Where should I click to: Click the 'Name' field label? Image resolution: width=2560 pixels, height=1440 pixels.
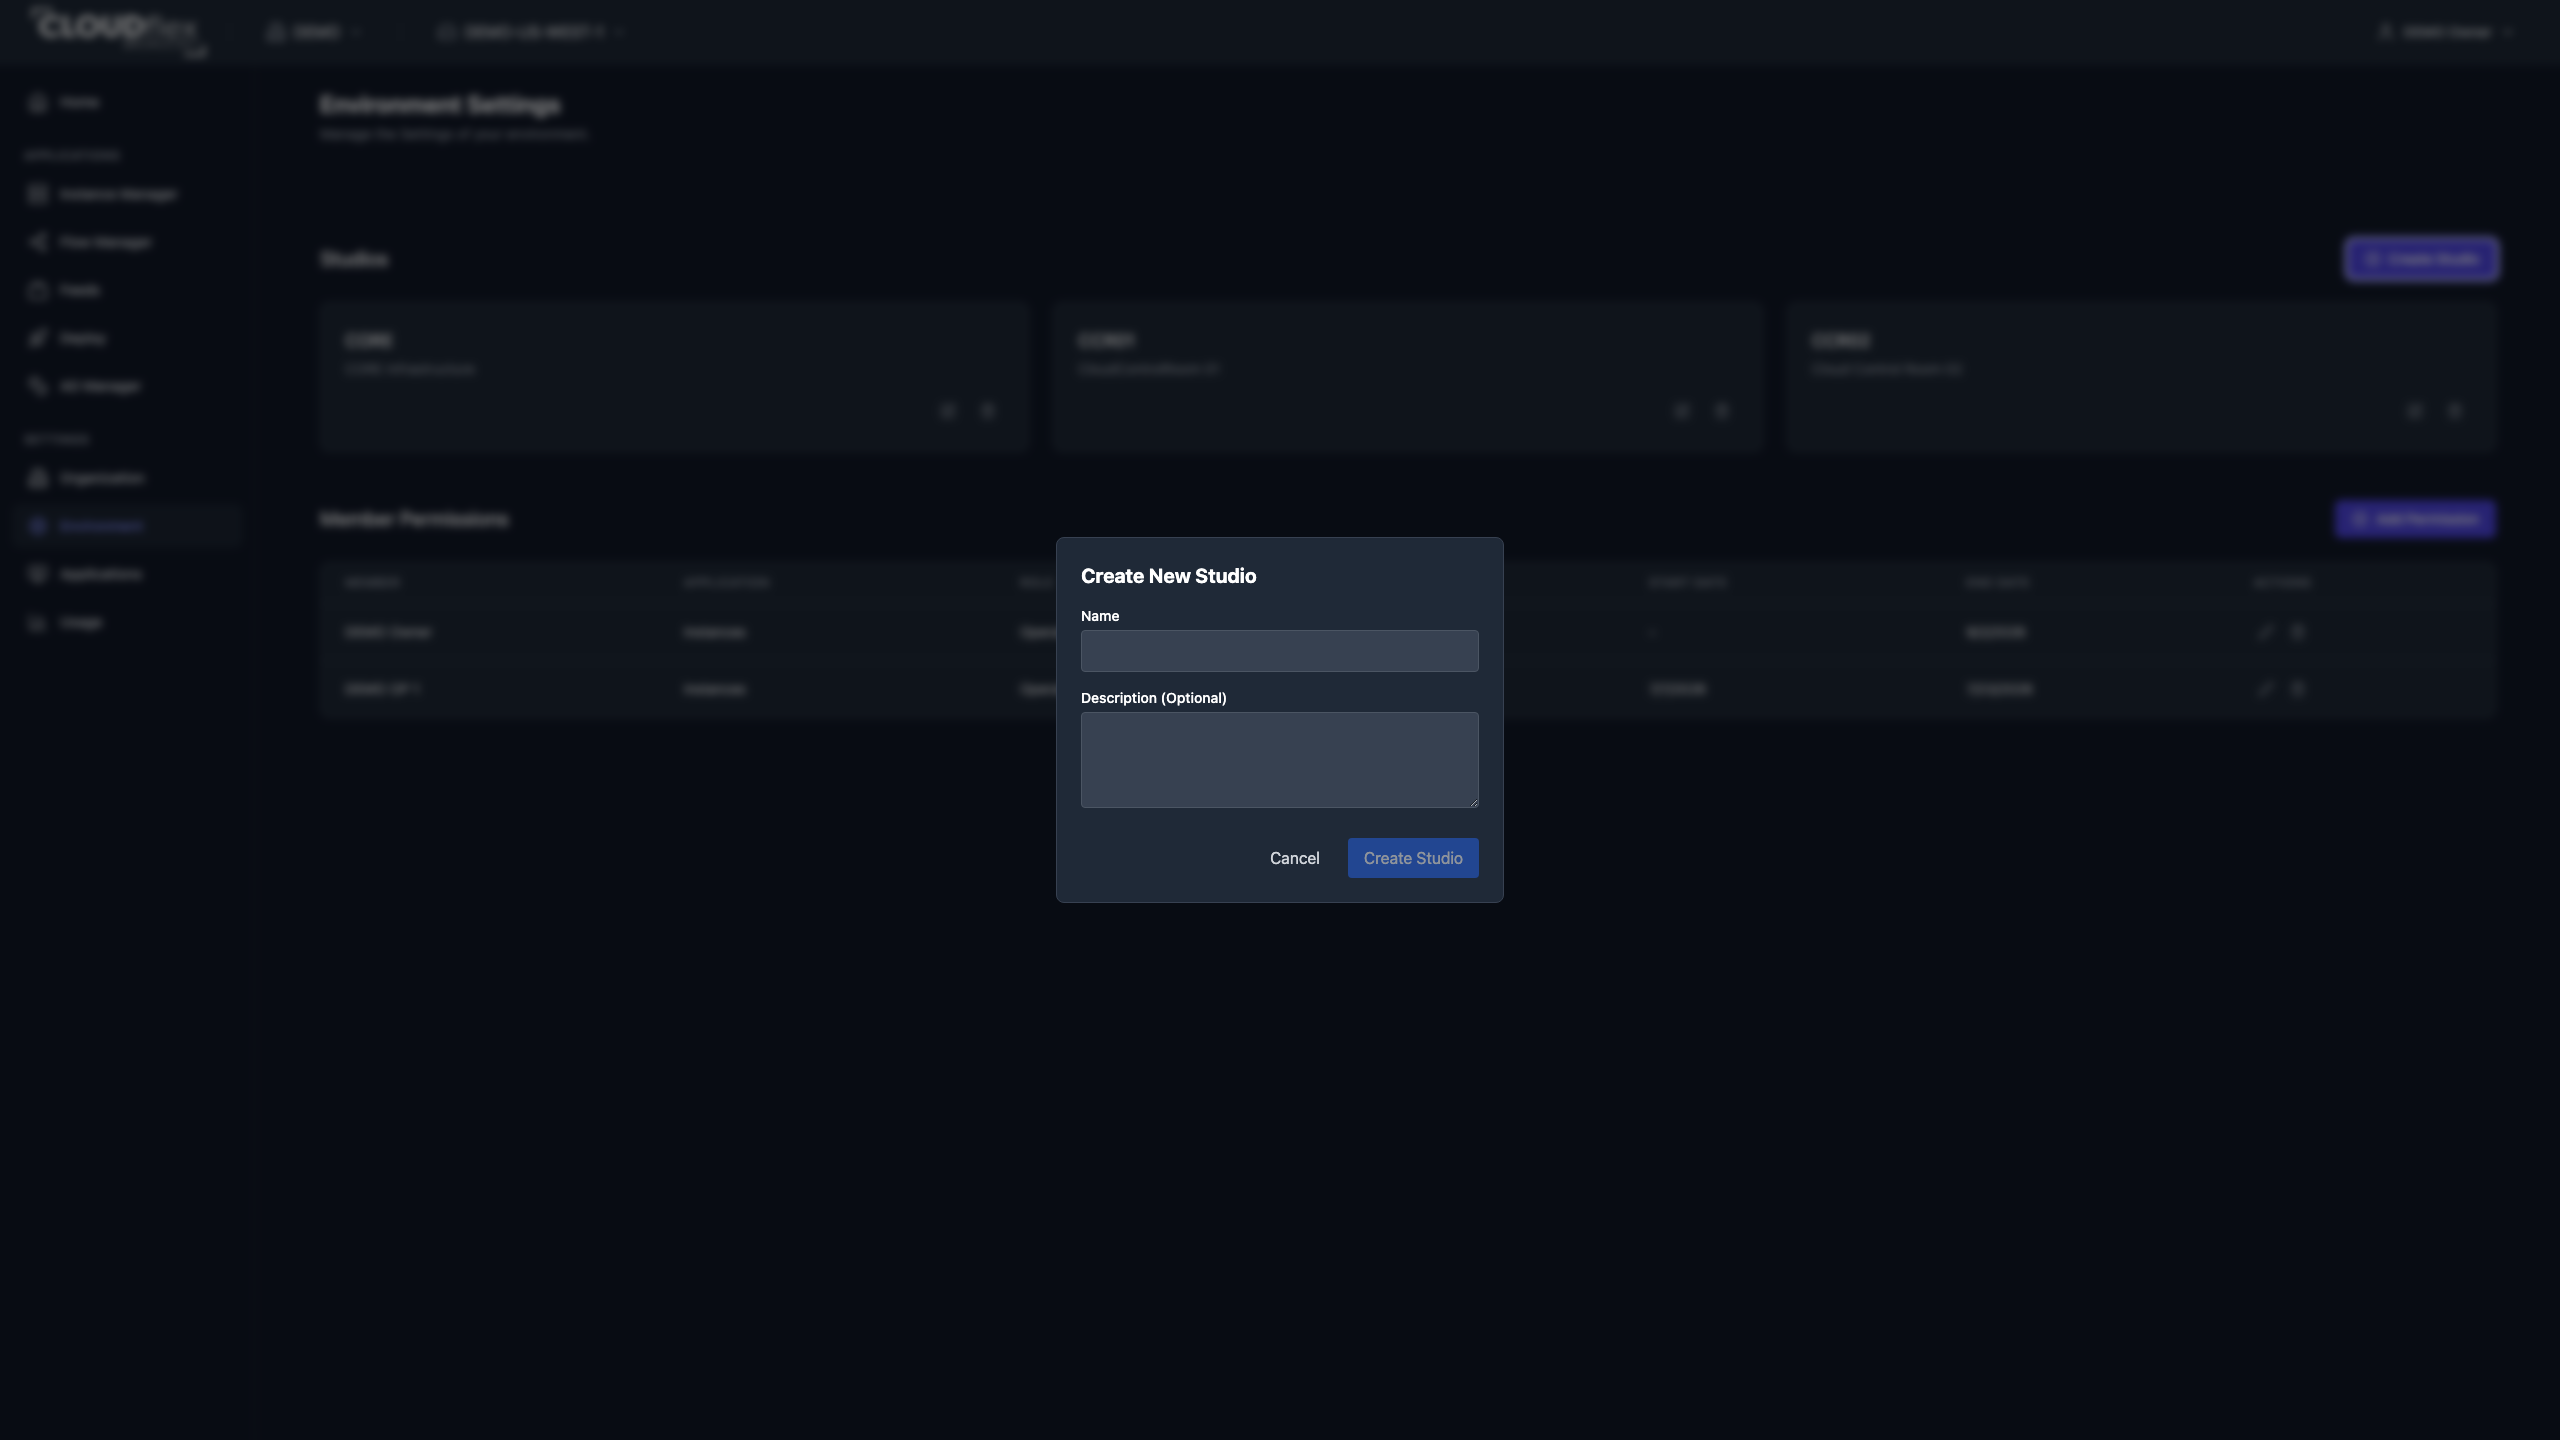[x=1100, y=616]
